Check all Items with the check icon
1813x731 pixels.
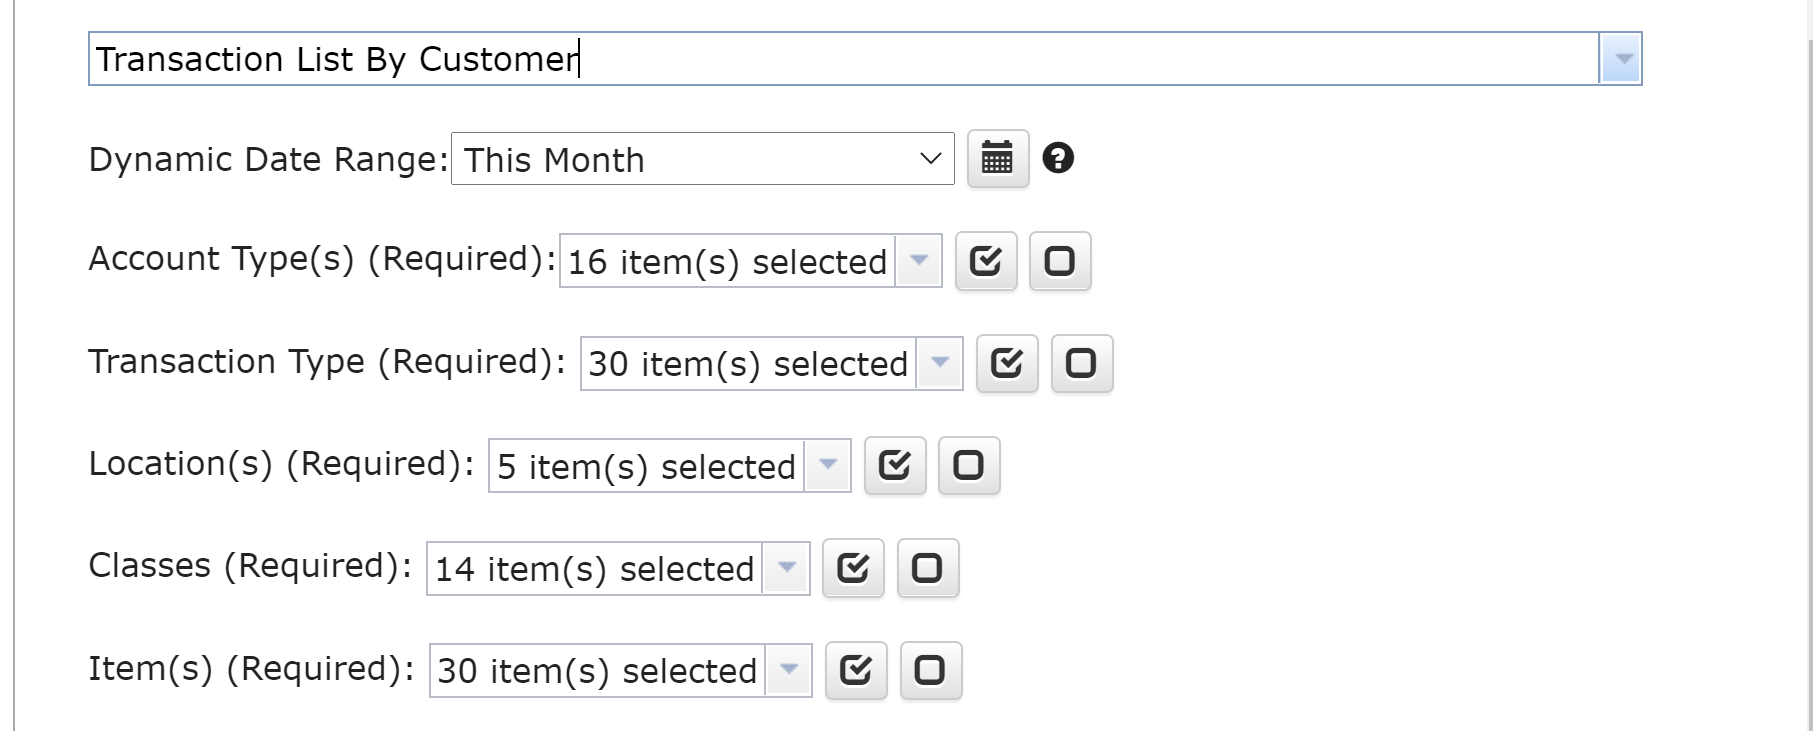point(856,670)
